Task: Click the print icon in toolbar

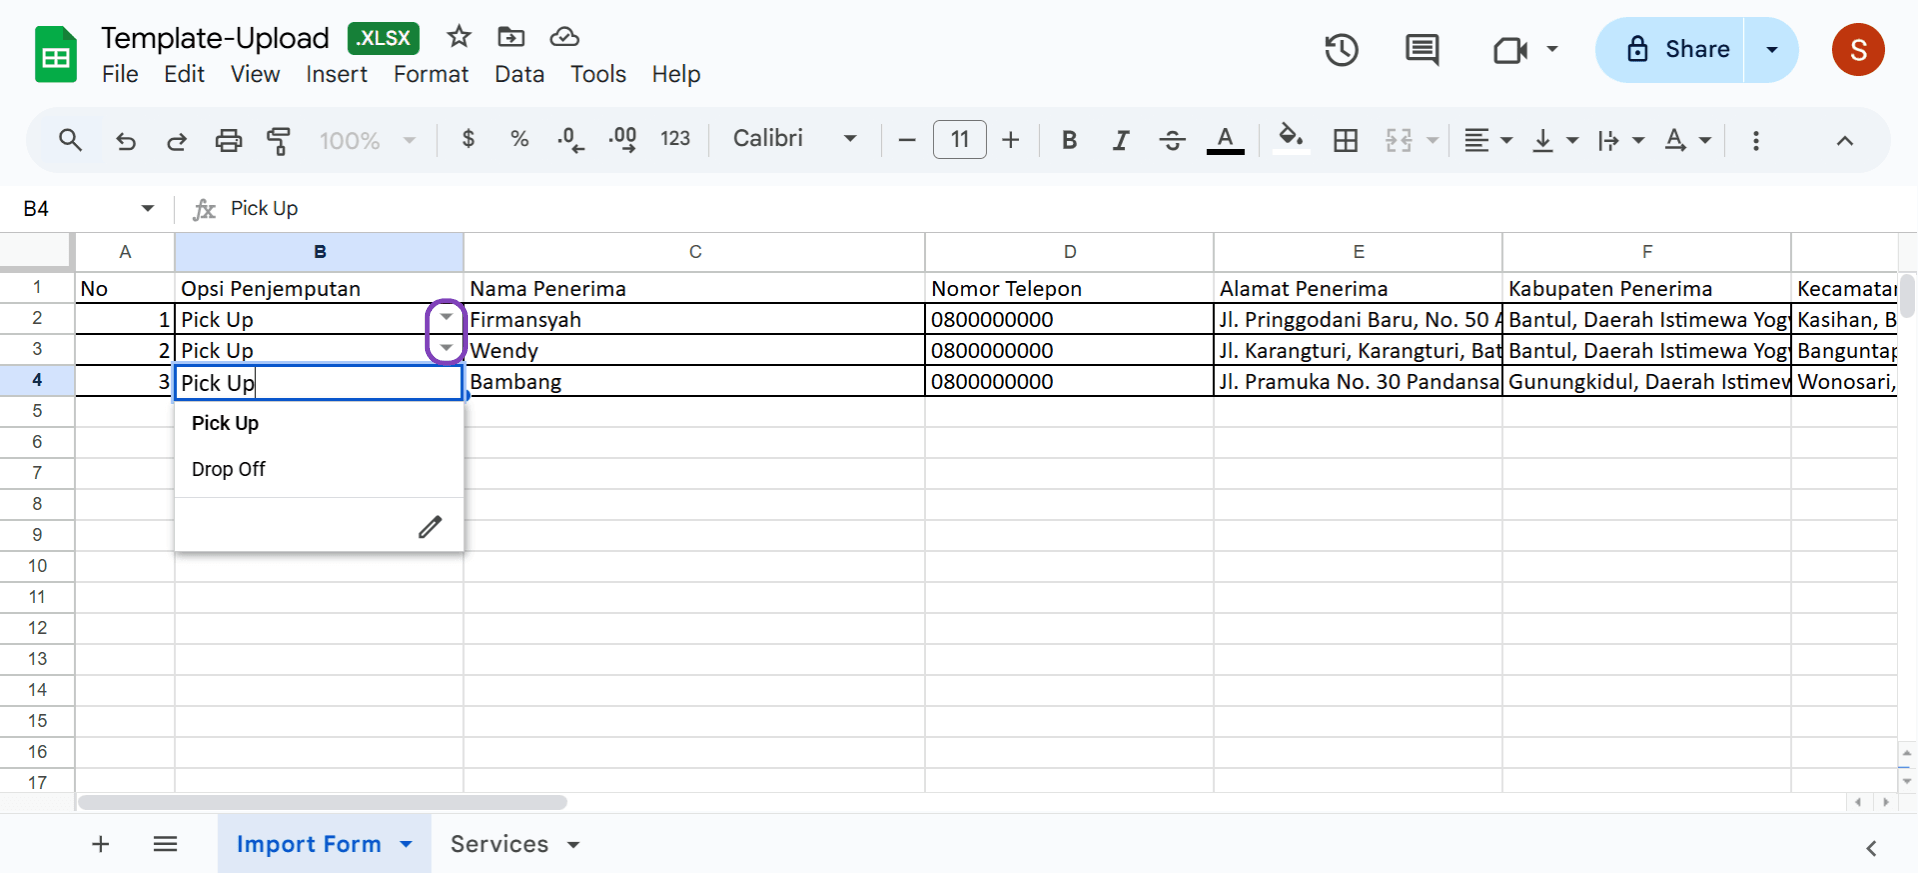Action: tap(228, 140)
